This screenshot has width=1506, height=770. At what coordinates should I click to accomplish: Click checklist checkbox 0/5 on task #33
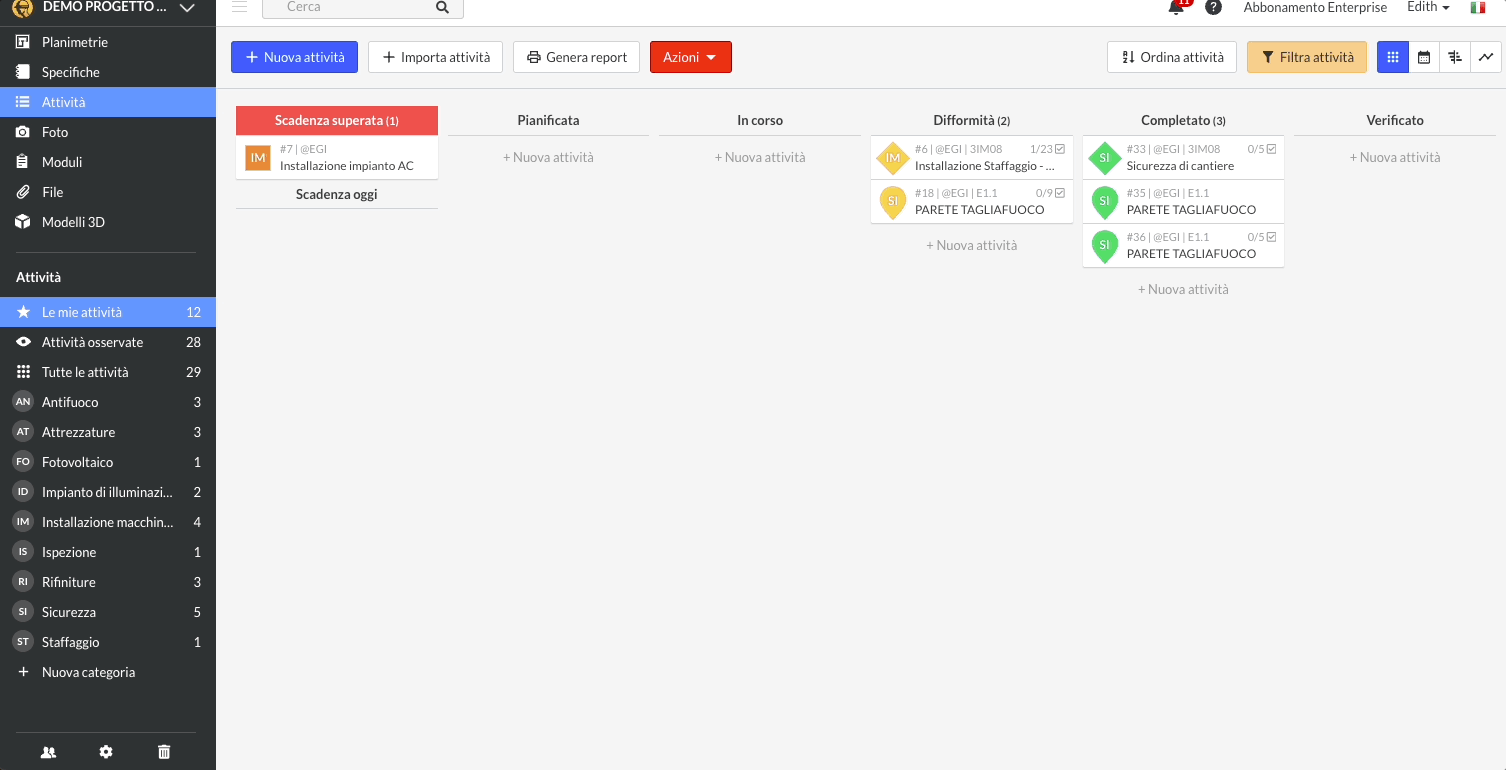(1272, 149)
